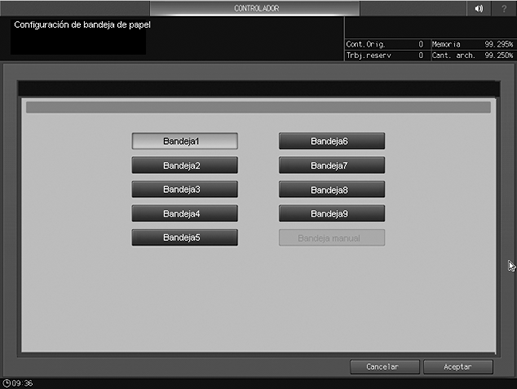Click the 09:36 time display
Image resolution: width=517 pixels, height=389 pixels.
pyautogui.click(x=22, y=383)
